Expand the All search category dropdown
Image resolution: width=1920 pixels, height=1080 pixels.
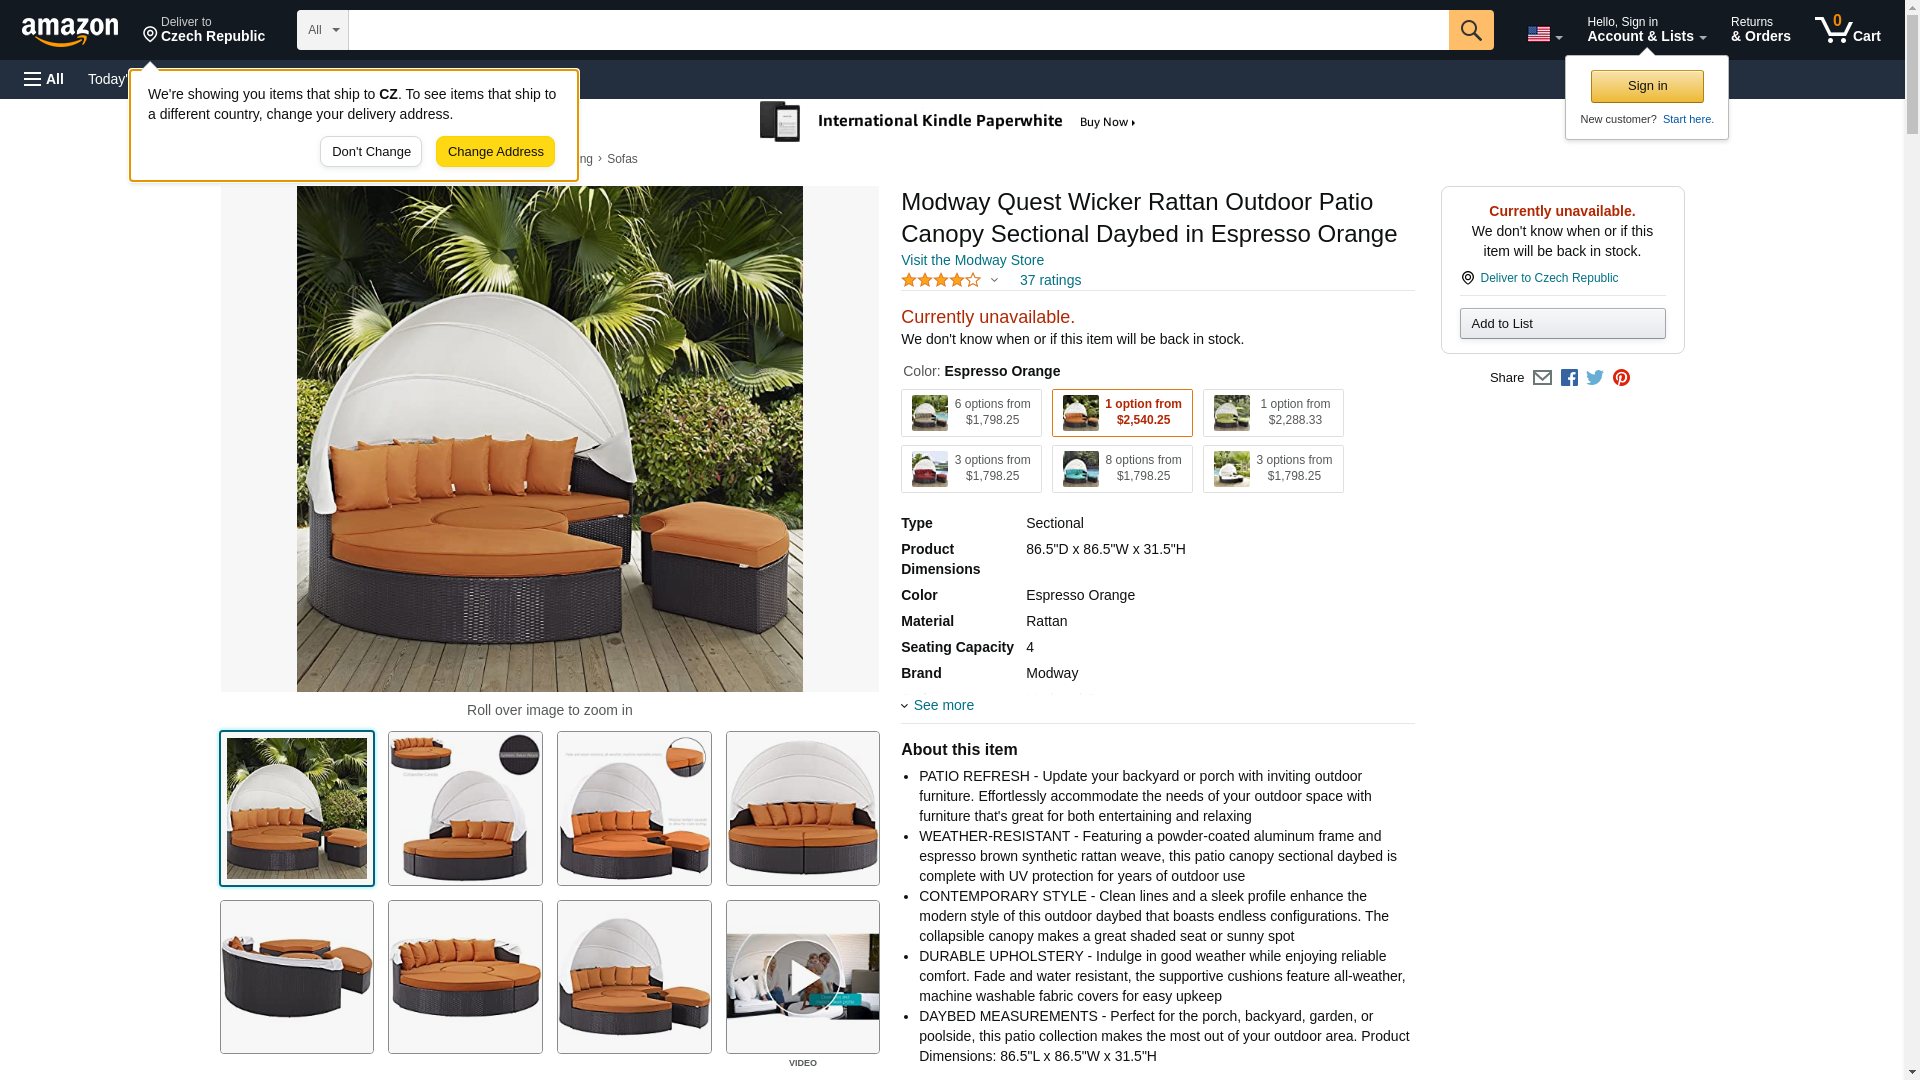pyautogui.click(x=322, y=30)
